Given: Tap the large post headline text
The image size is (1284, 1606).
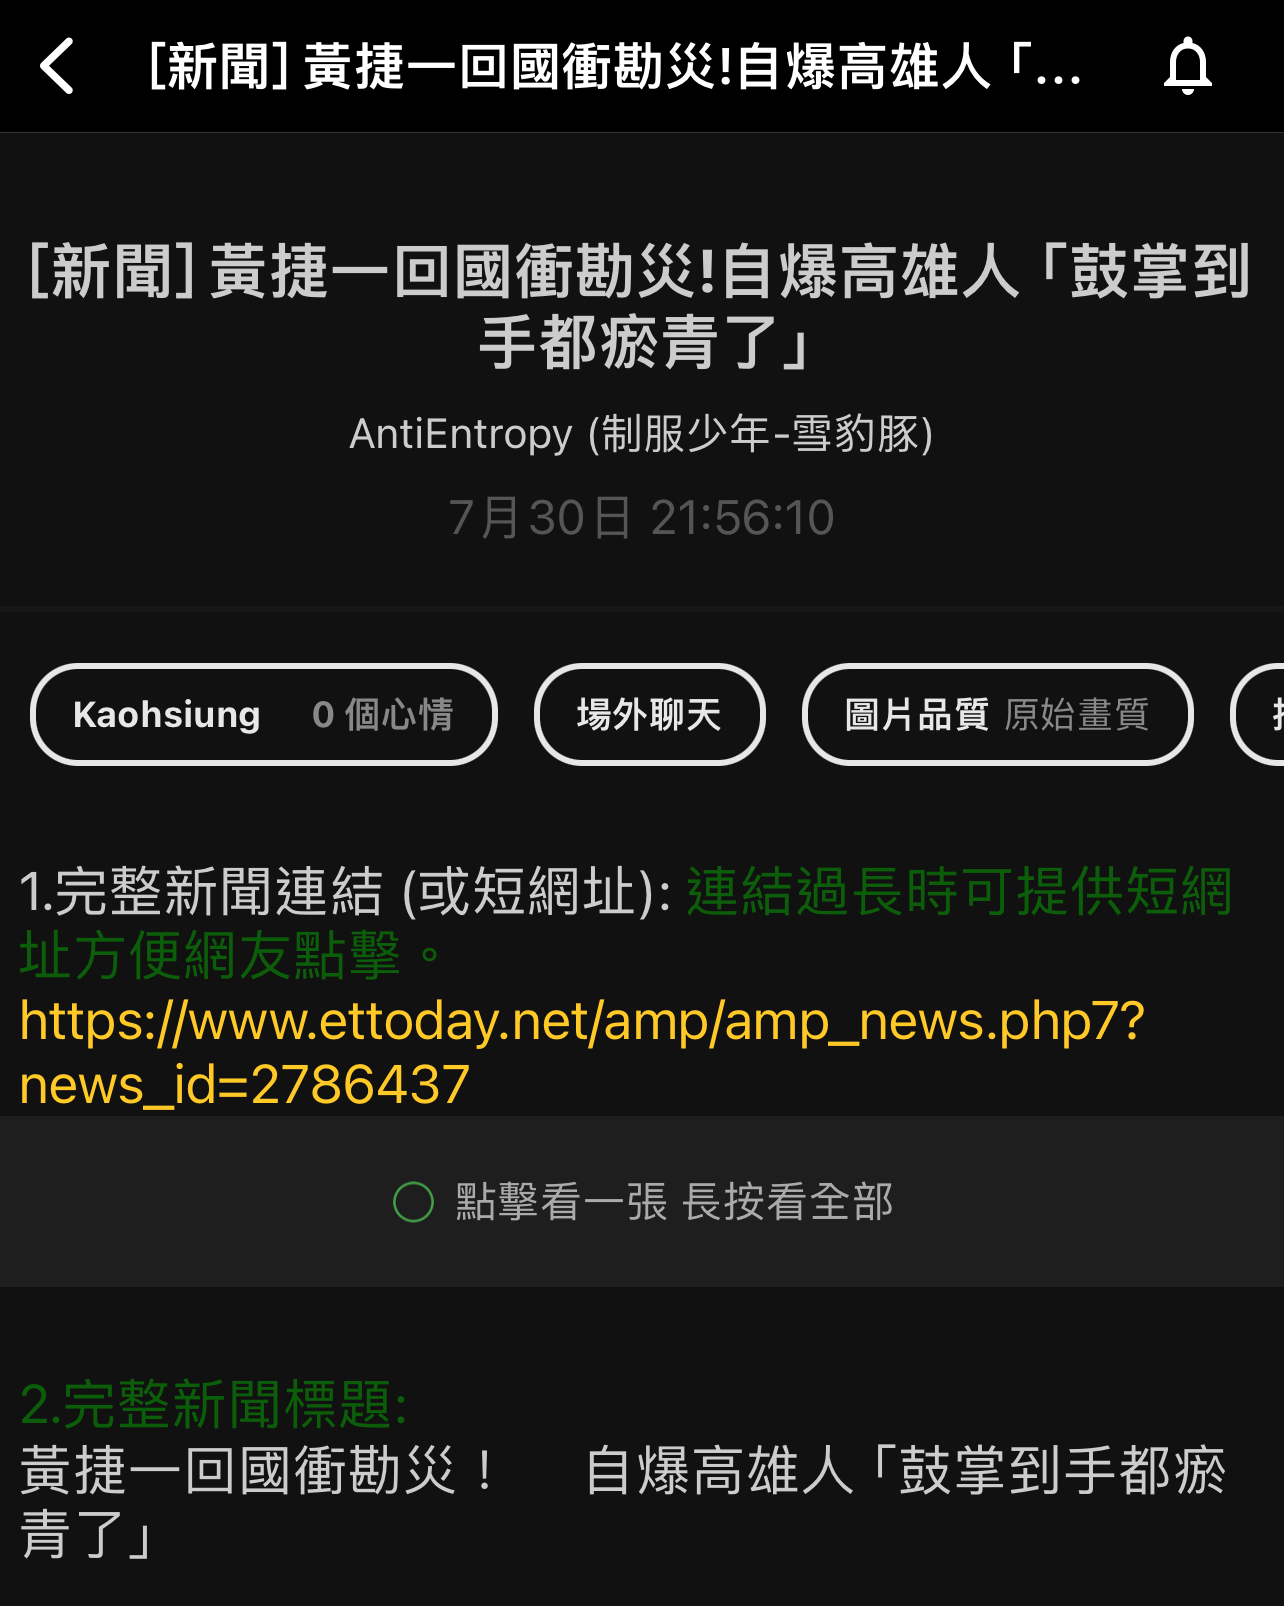Looking at the screenshot, I should tap(641, 307).
